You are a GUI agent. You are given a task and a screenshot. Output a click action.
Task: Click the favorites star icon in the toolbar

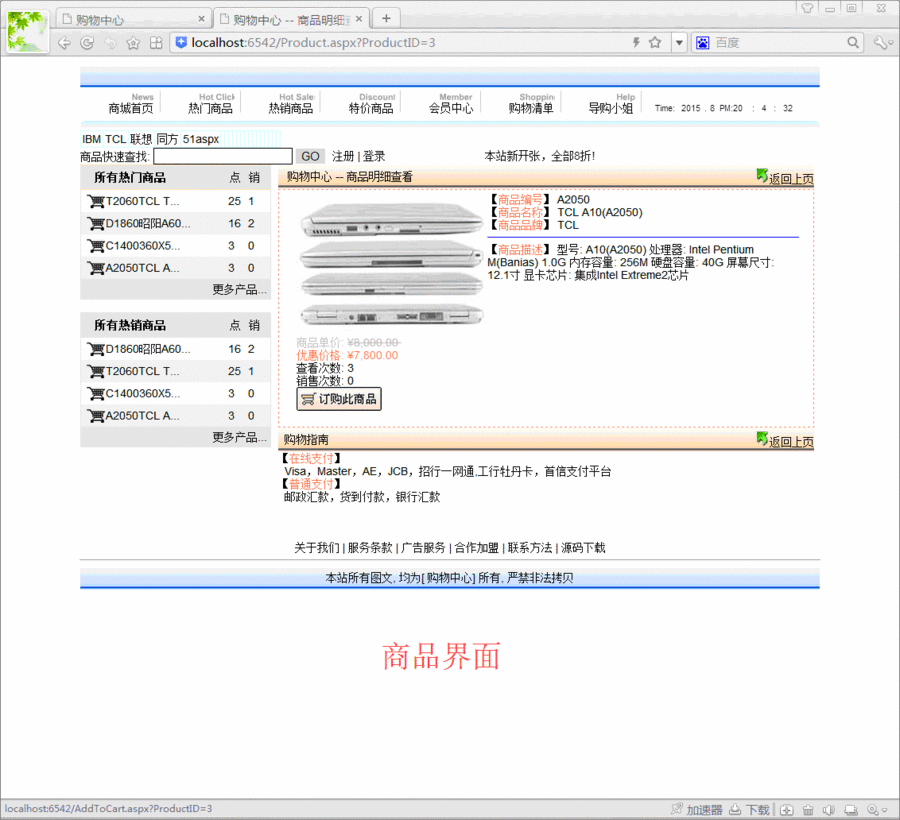coord(133,42)
